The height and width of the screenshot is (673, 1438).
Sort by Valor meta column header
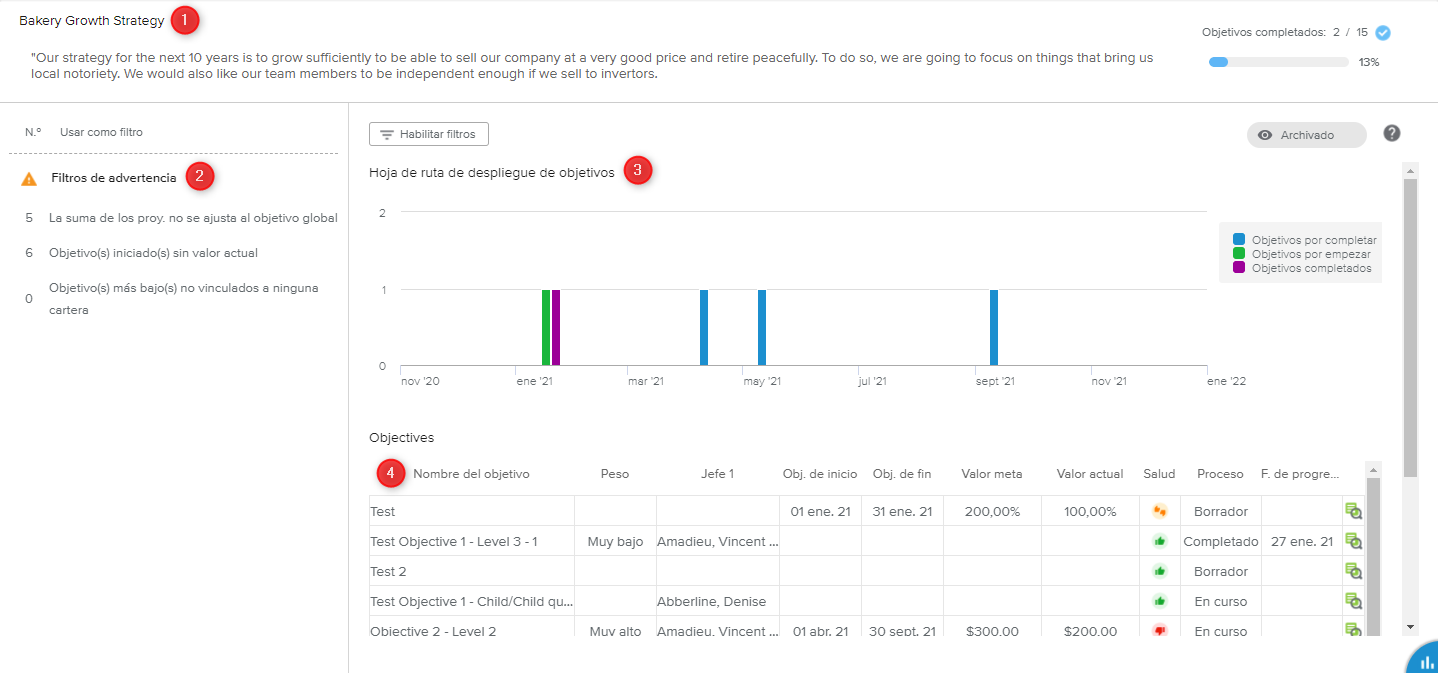pyautogui.click(x=991, y=474)
